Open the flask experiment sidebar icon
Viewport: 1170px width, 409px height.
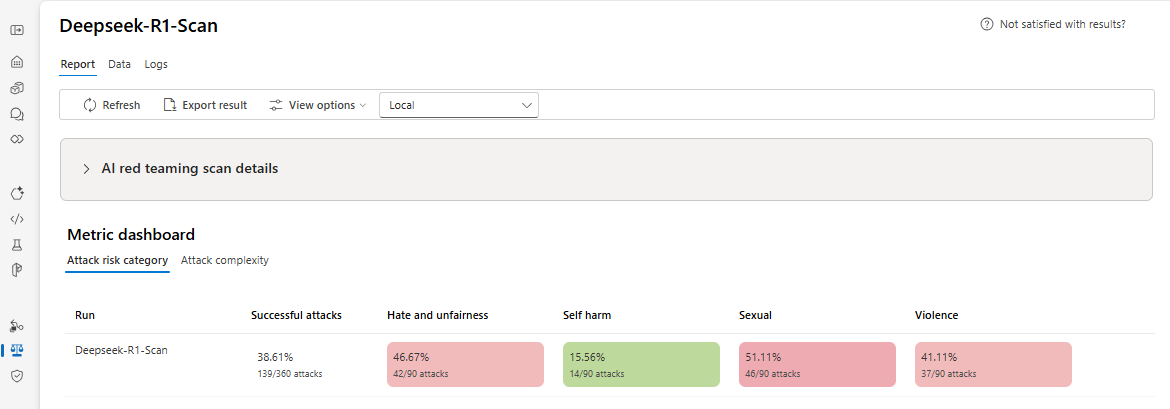[x=17, y=245]
